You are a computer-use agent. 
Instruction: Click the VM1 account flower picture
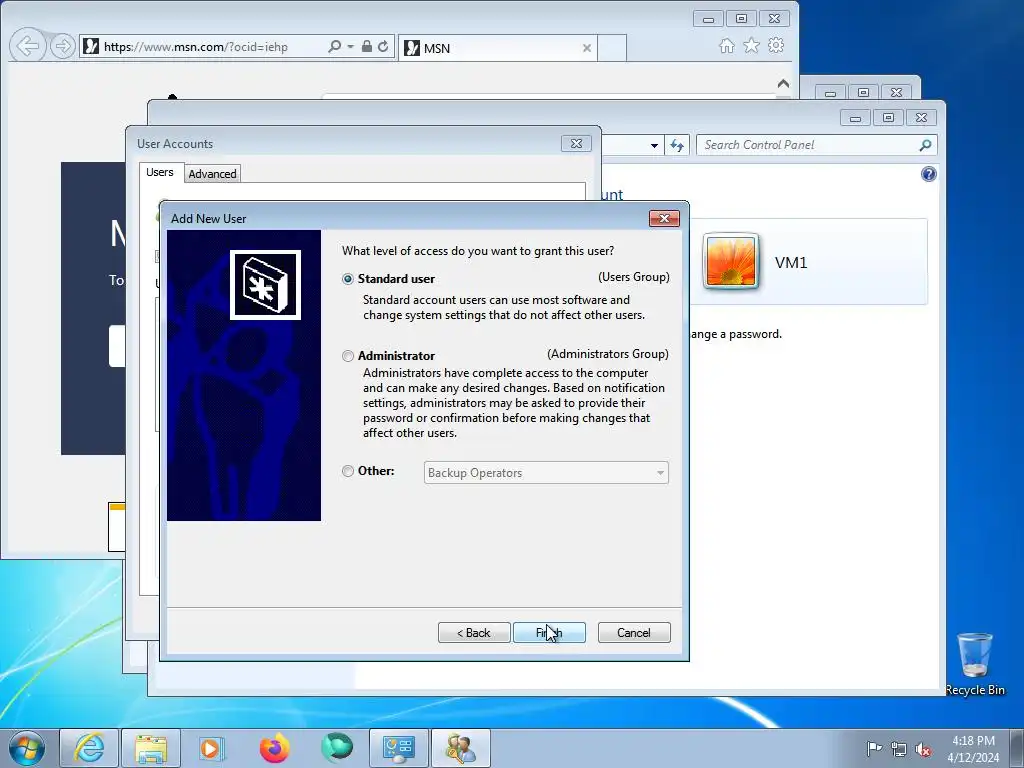coord(731,261)
